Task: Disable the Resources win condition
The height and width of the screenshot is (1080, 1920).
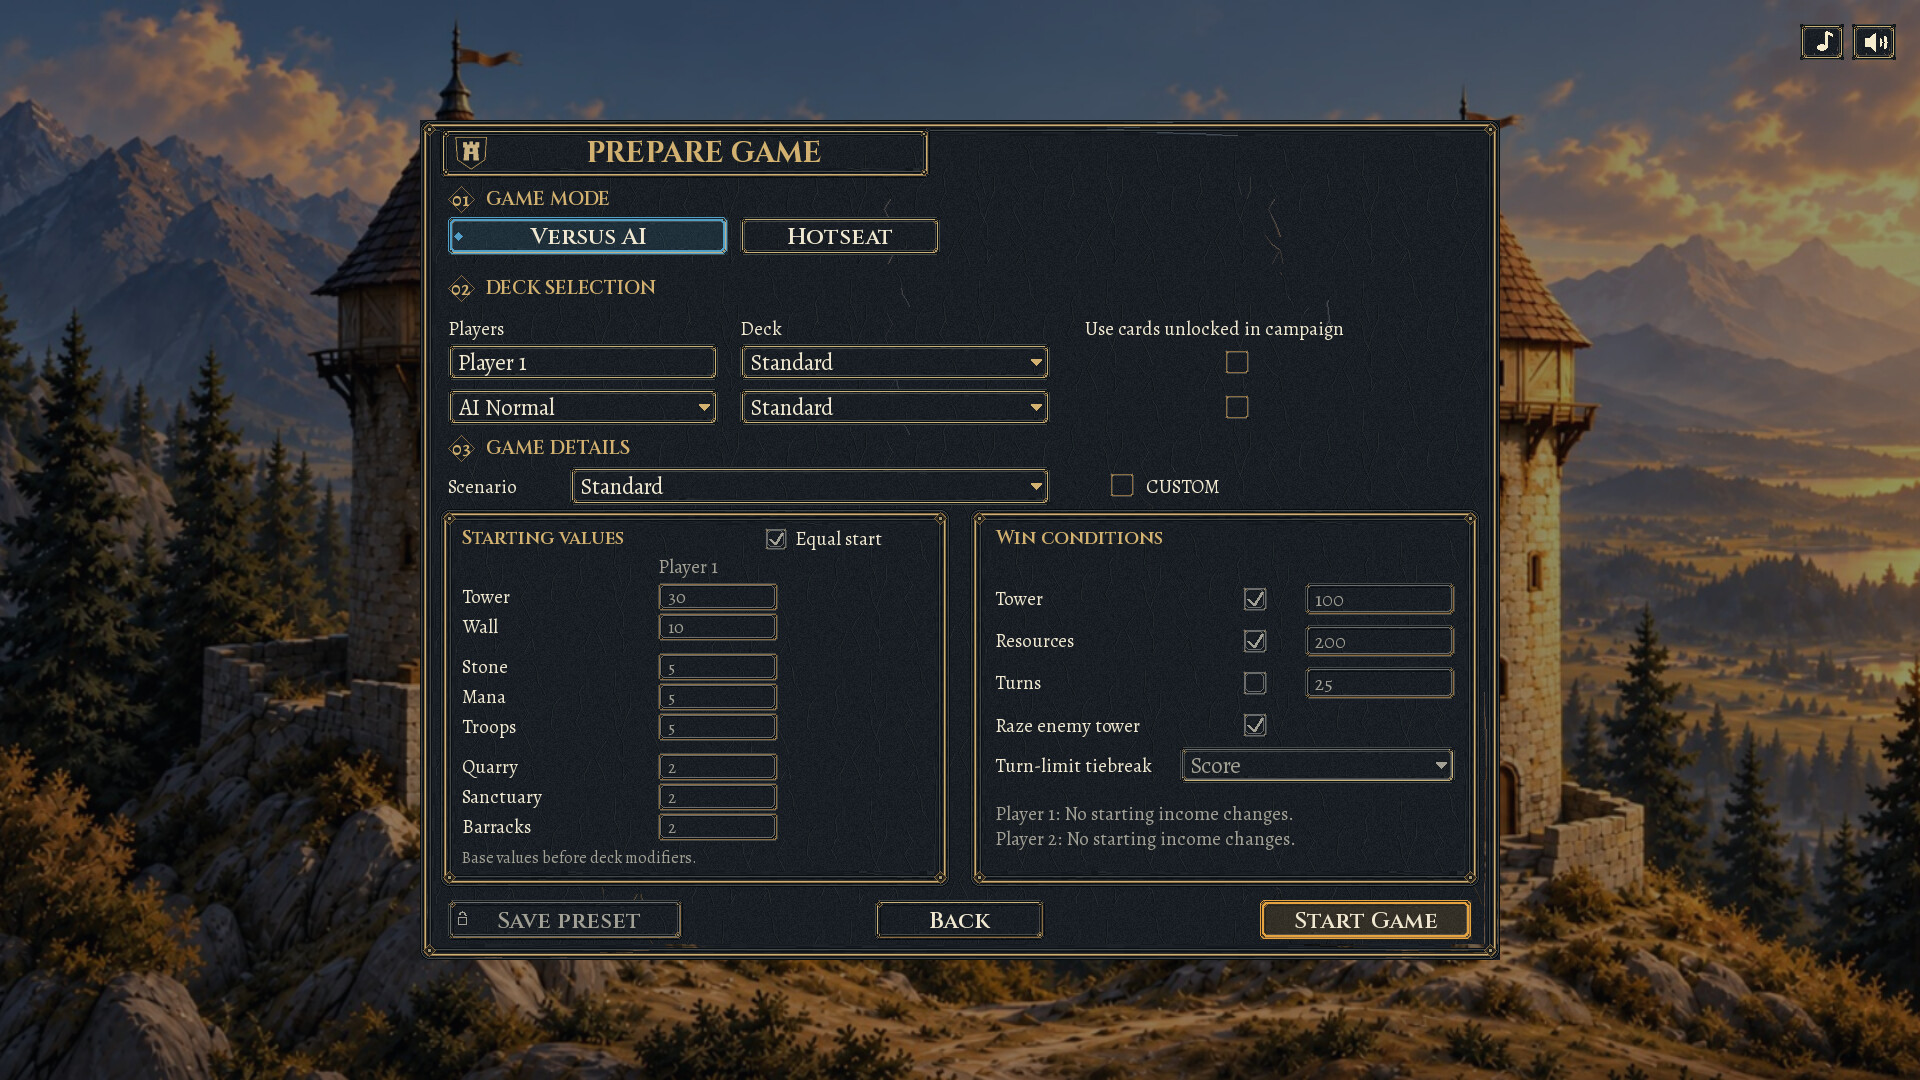Action: [x=1255, y=641]
